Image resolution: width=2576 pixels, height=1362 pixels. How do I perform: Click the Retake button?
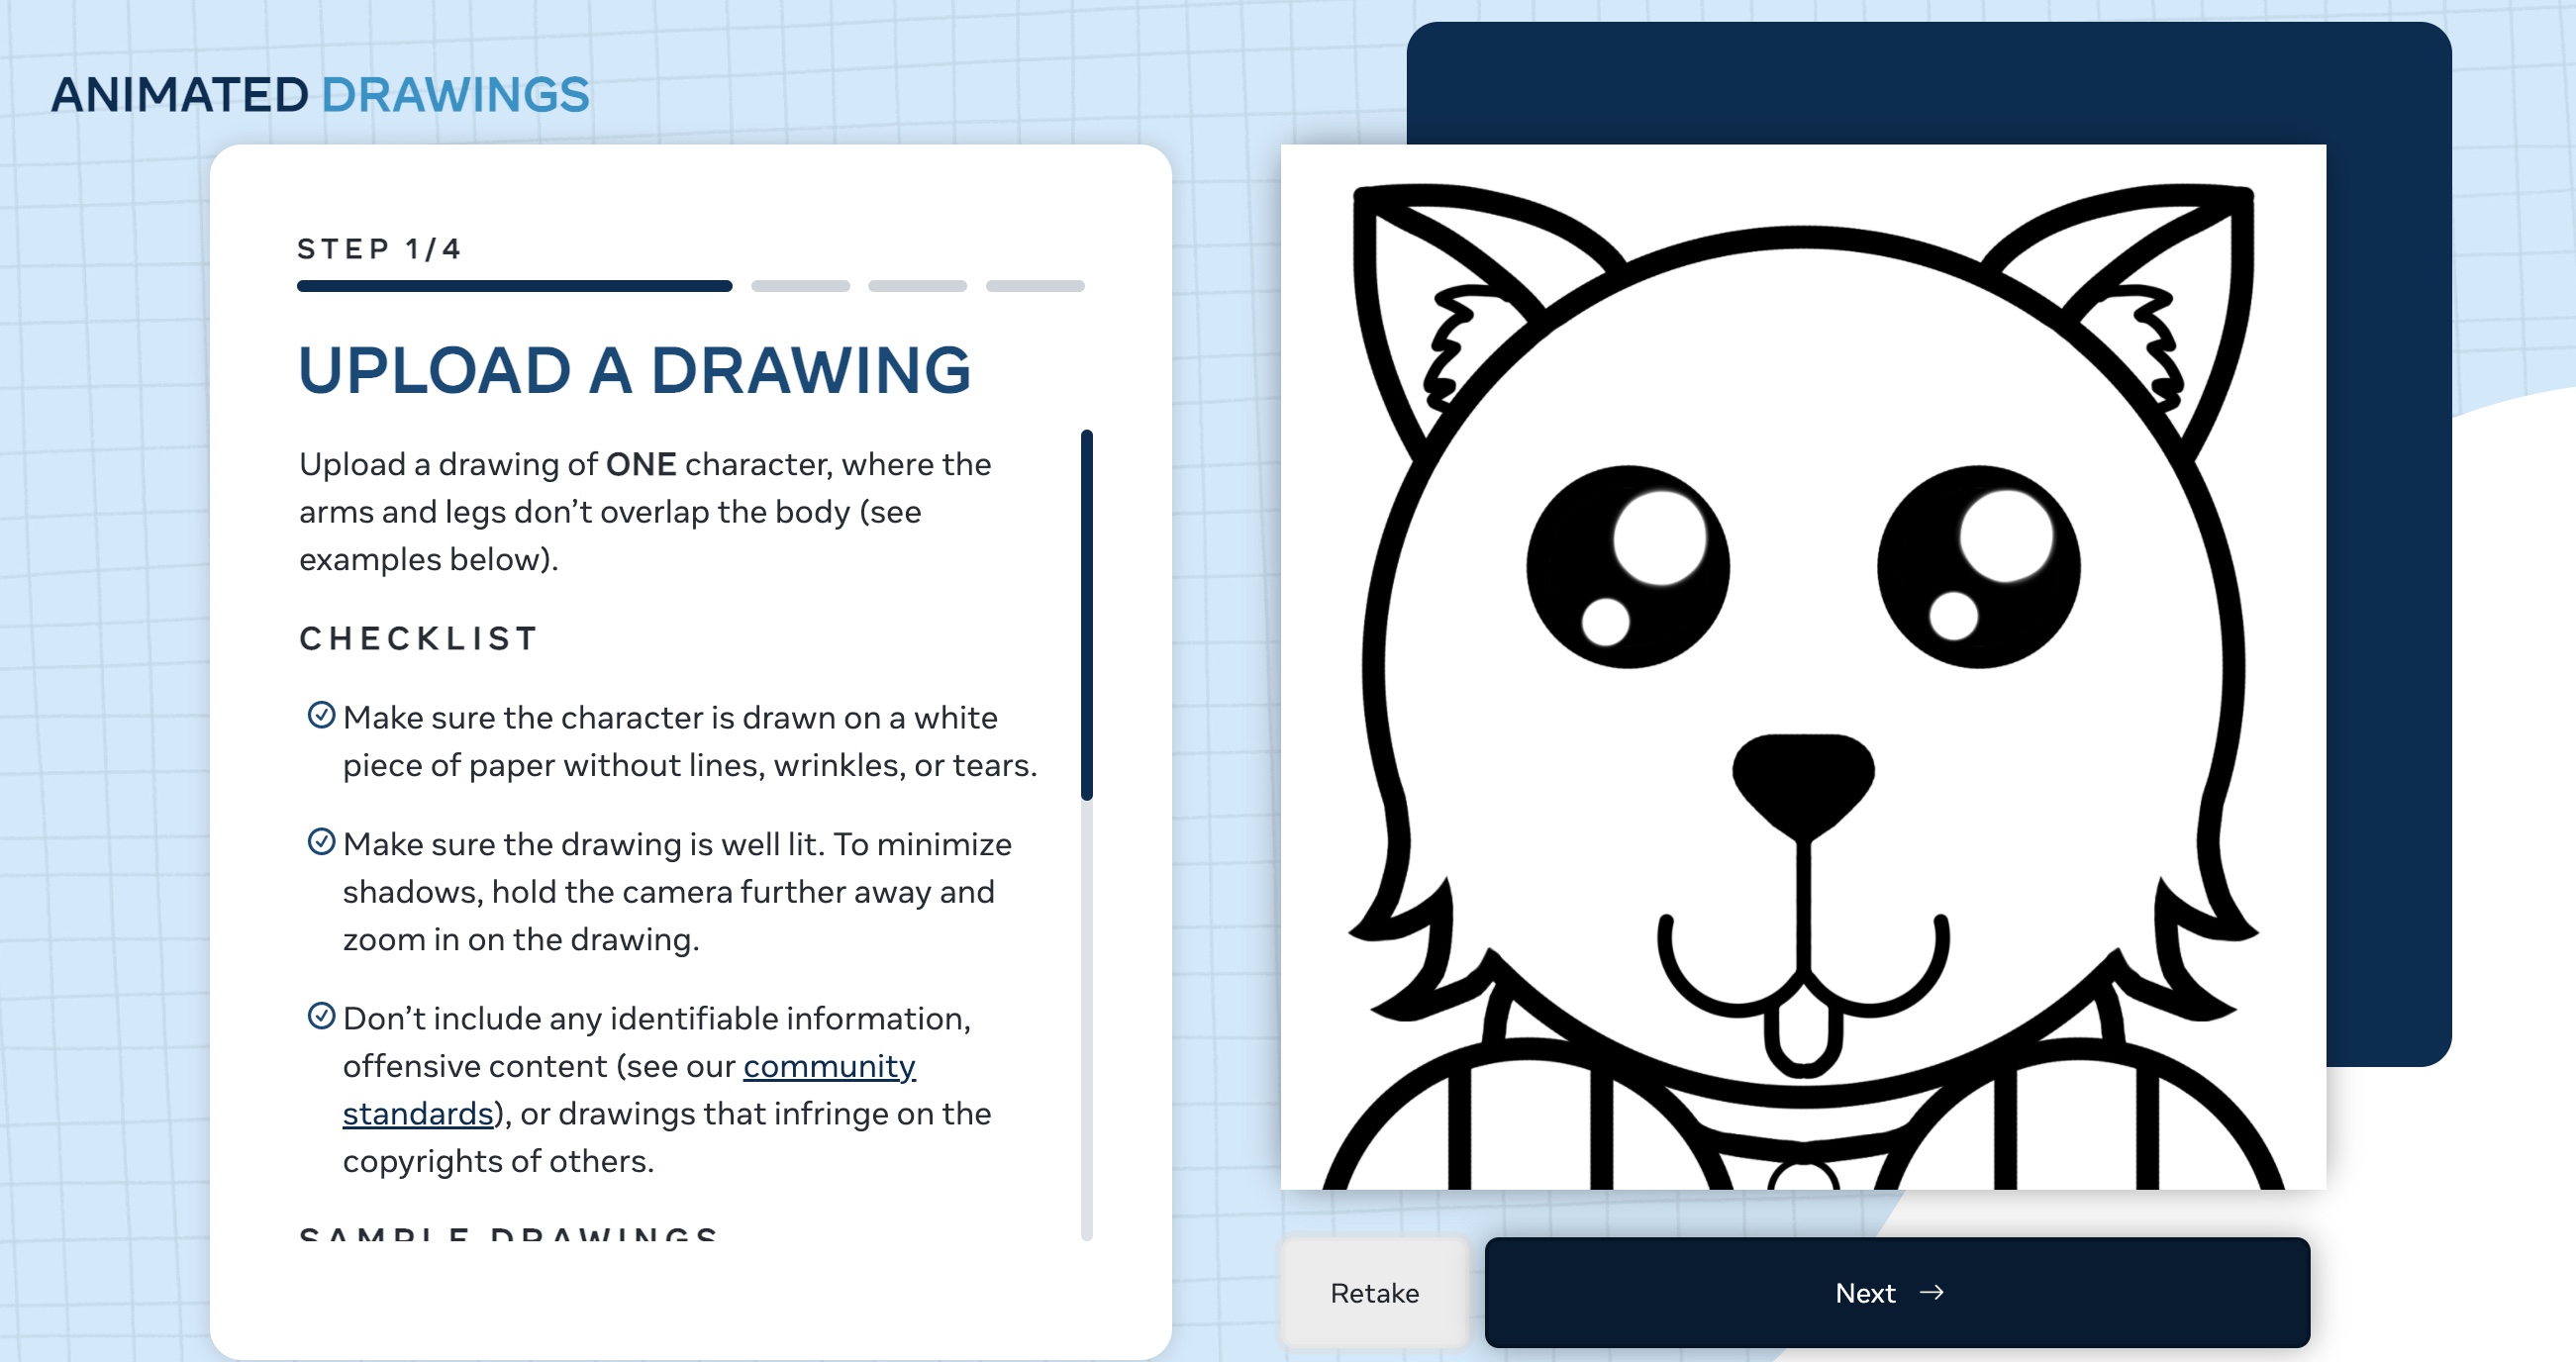coord(1374,1292)
